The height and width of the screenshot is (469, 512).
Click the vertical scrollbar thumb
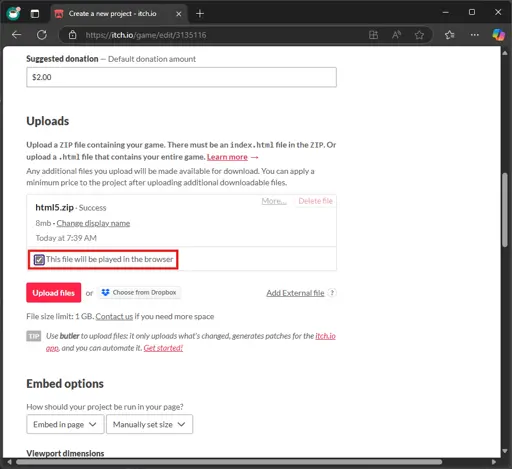pos(505,210)
